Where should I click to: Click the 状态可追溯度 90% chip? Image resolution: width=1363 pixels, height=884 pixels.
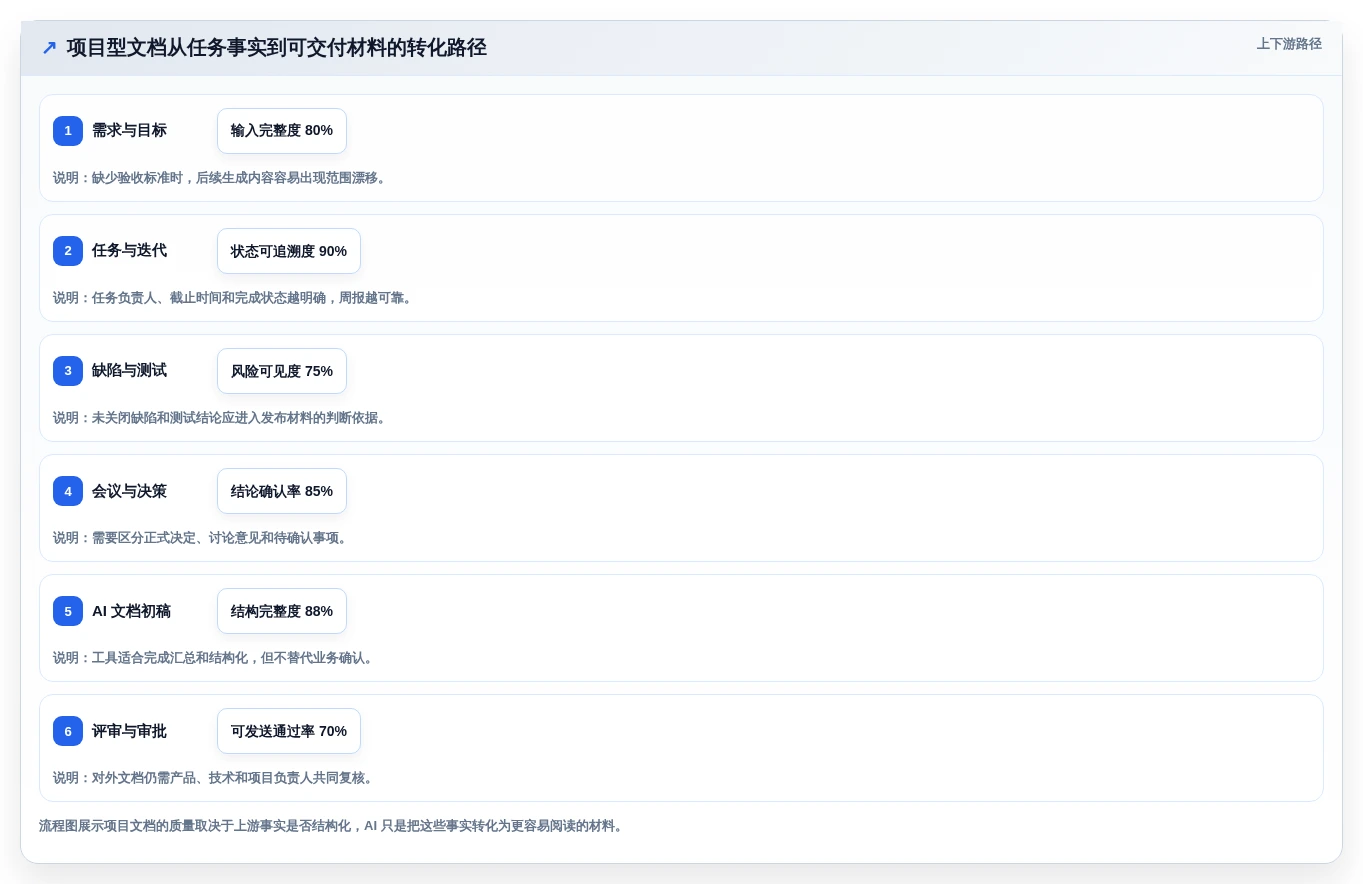point(289,251)
